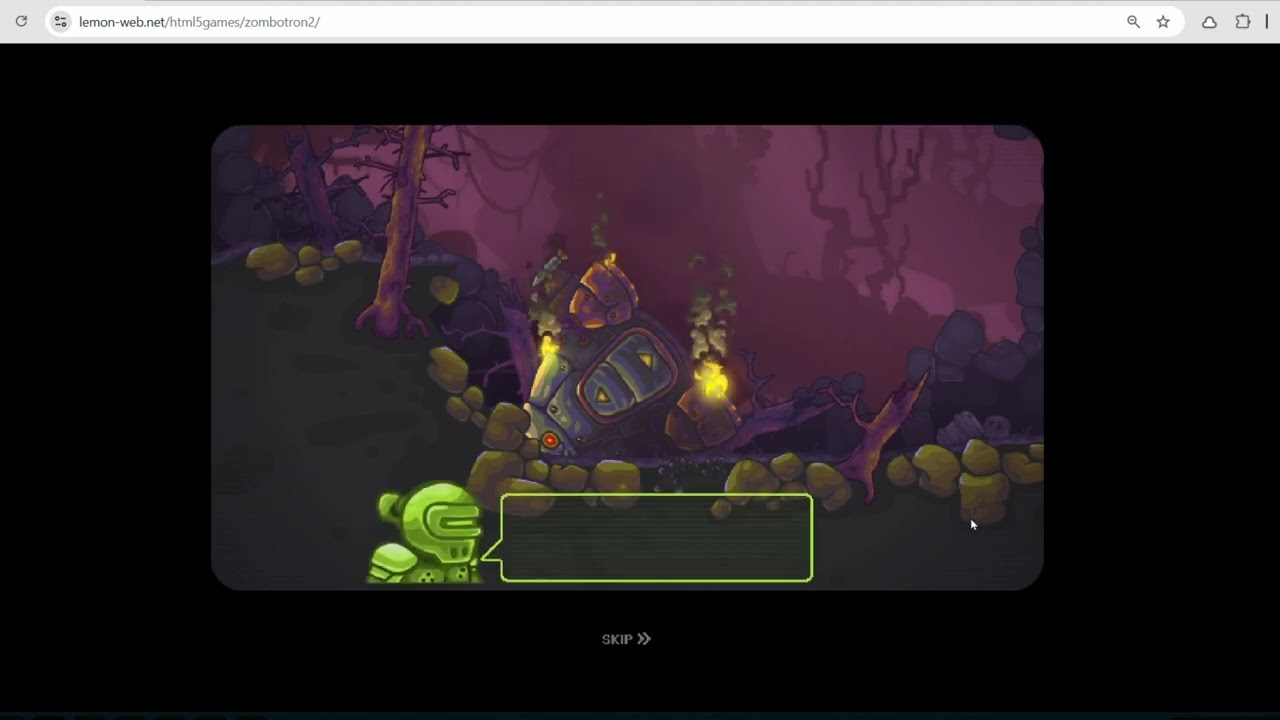Click the lemon-web.net address bar URL

point(199,22)
